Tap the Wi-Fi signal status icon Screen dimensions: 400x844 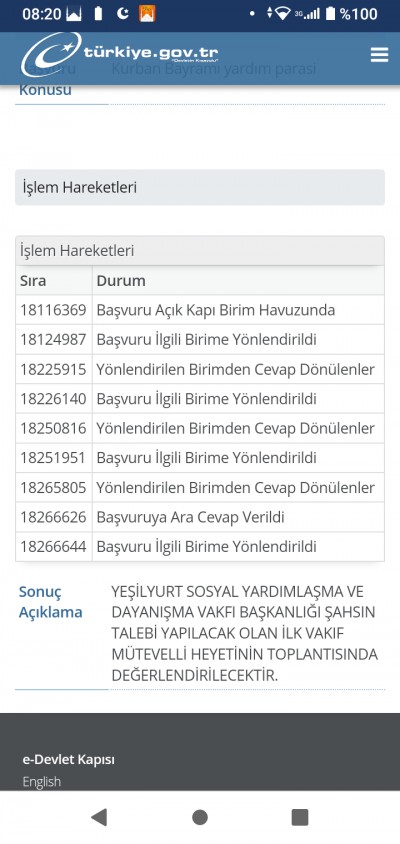[x=282, y=14]
